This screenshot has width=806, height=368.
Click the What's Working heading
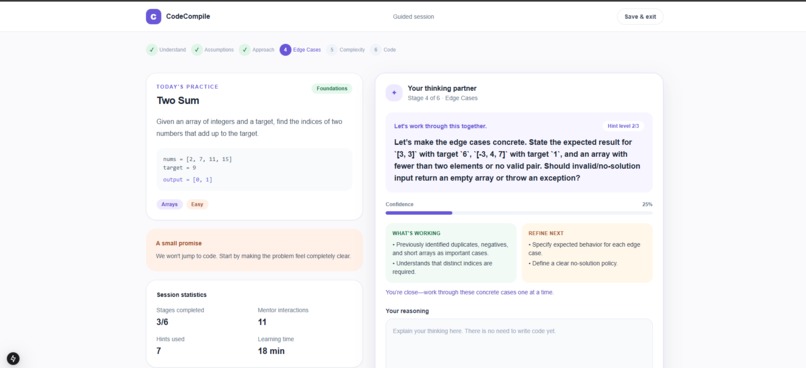416,233
